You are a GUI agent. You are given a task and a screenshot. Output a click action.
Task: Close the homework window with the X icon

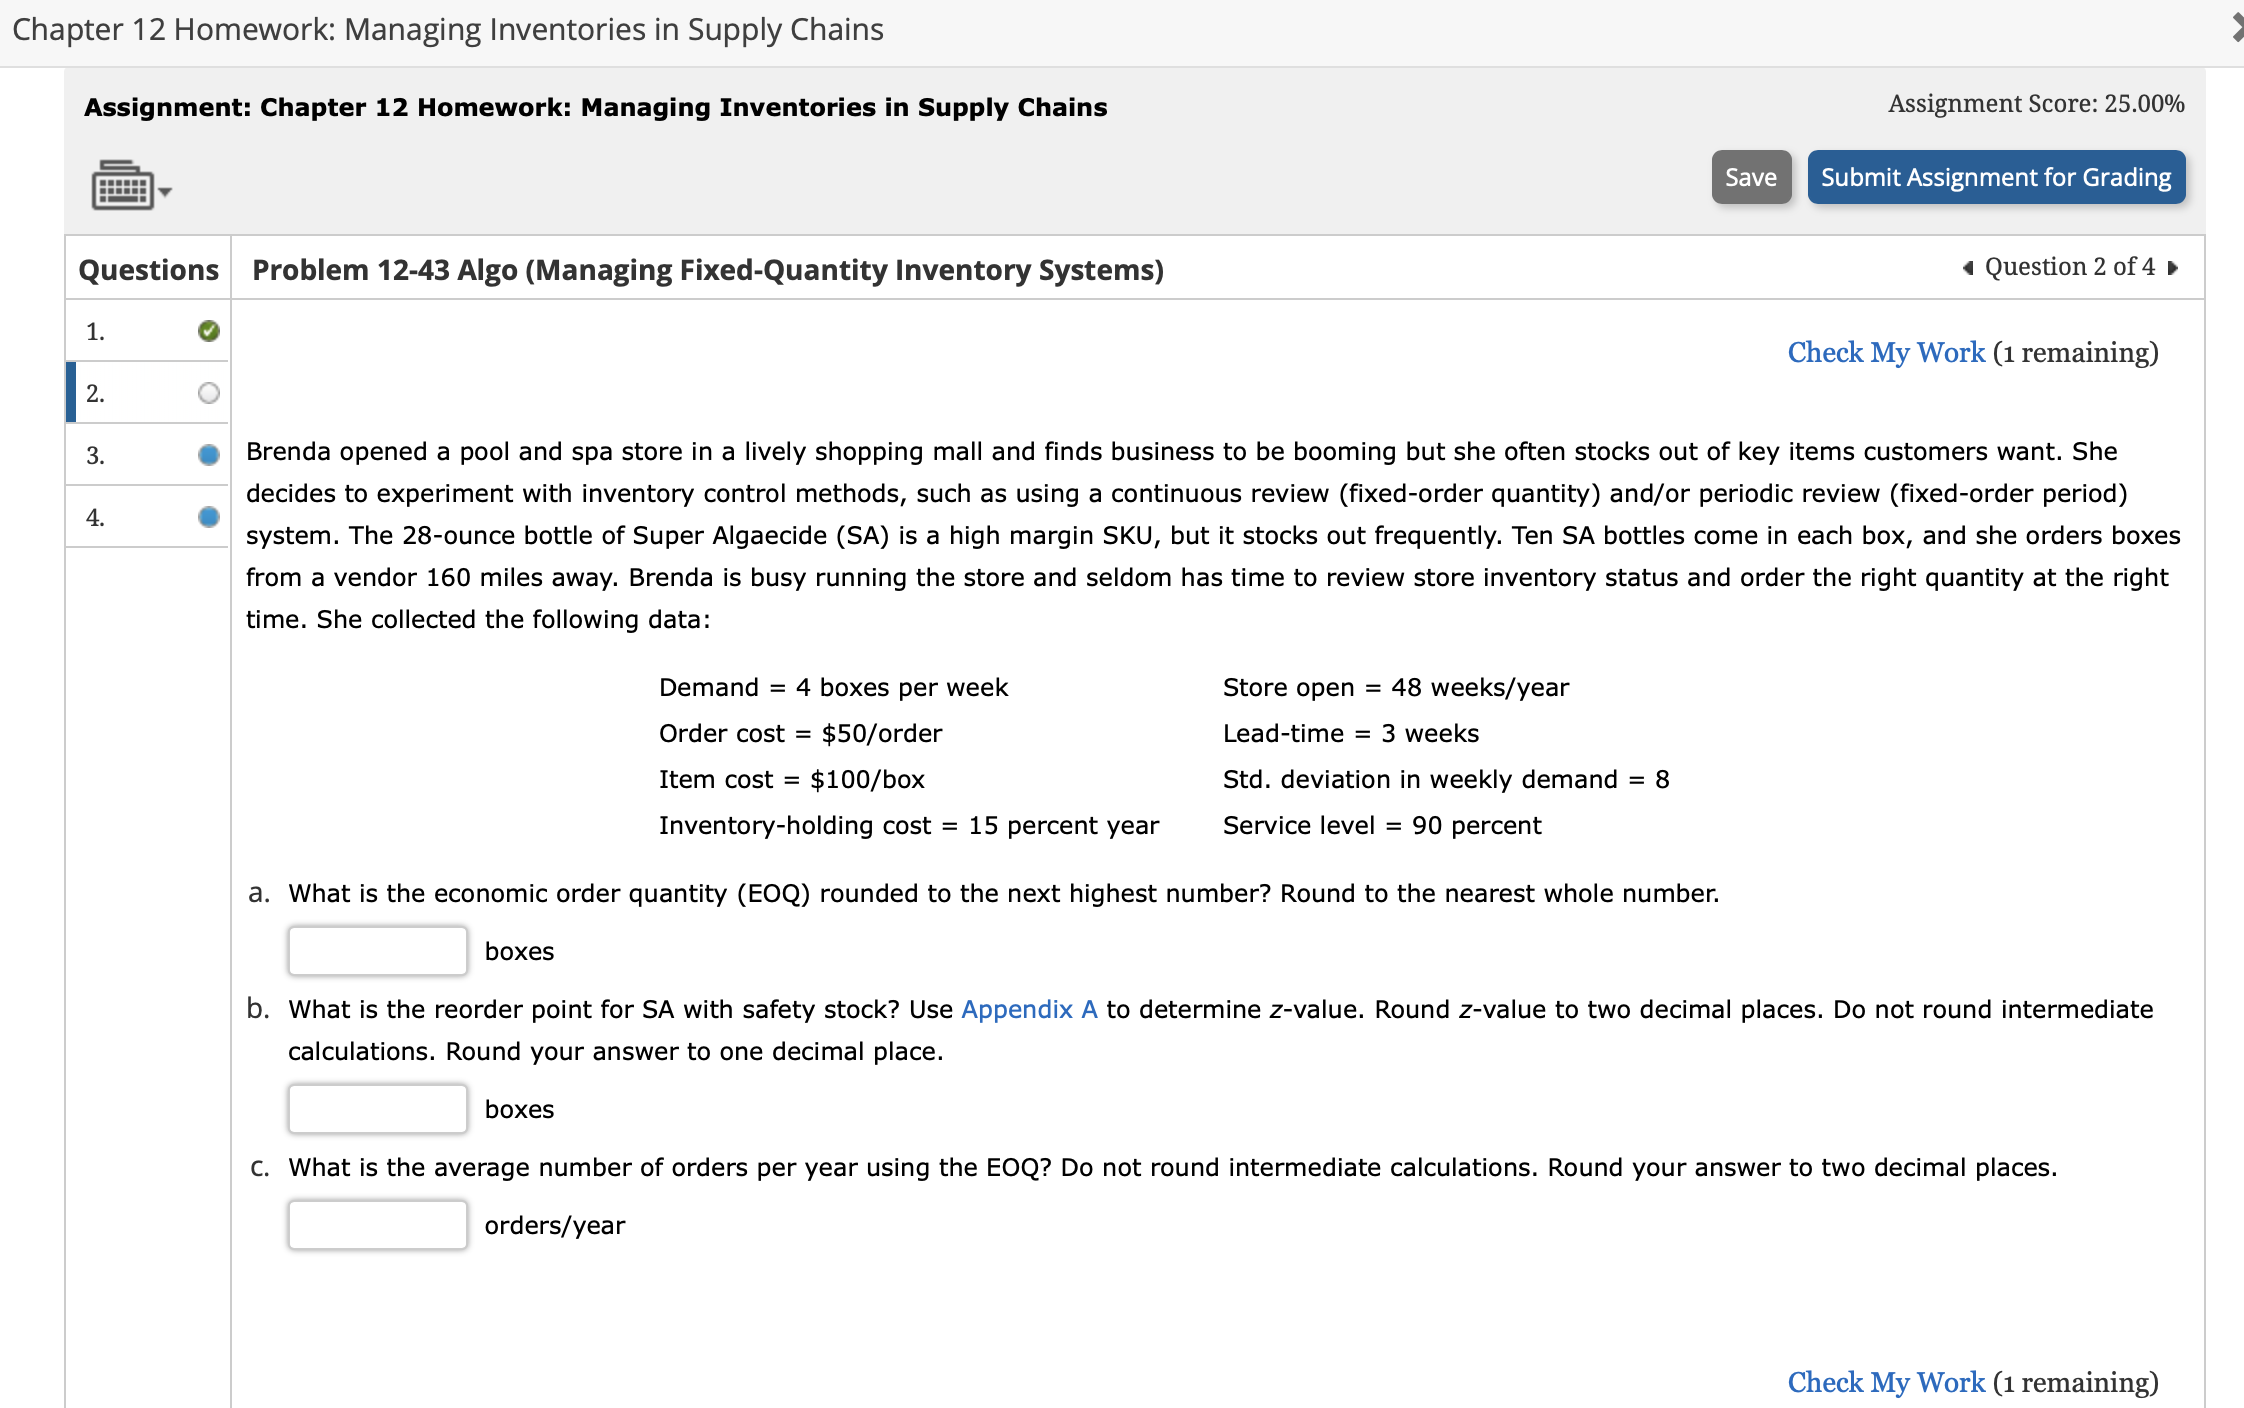point(2237,27)
